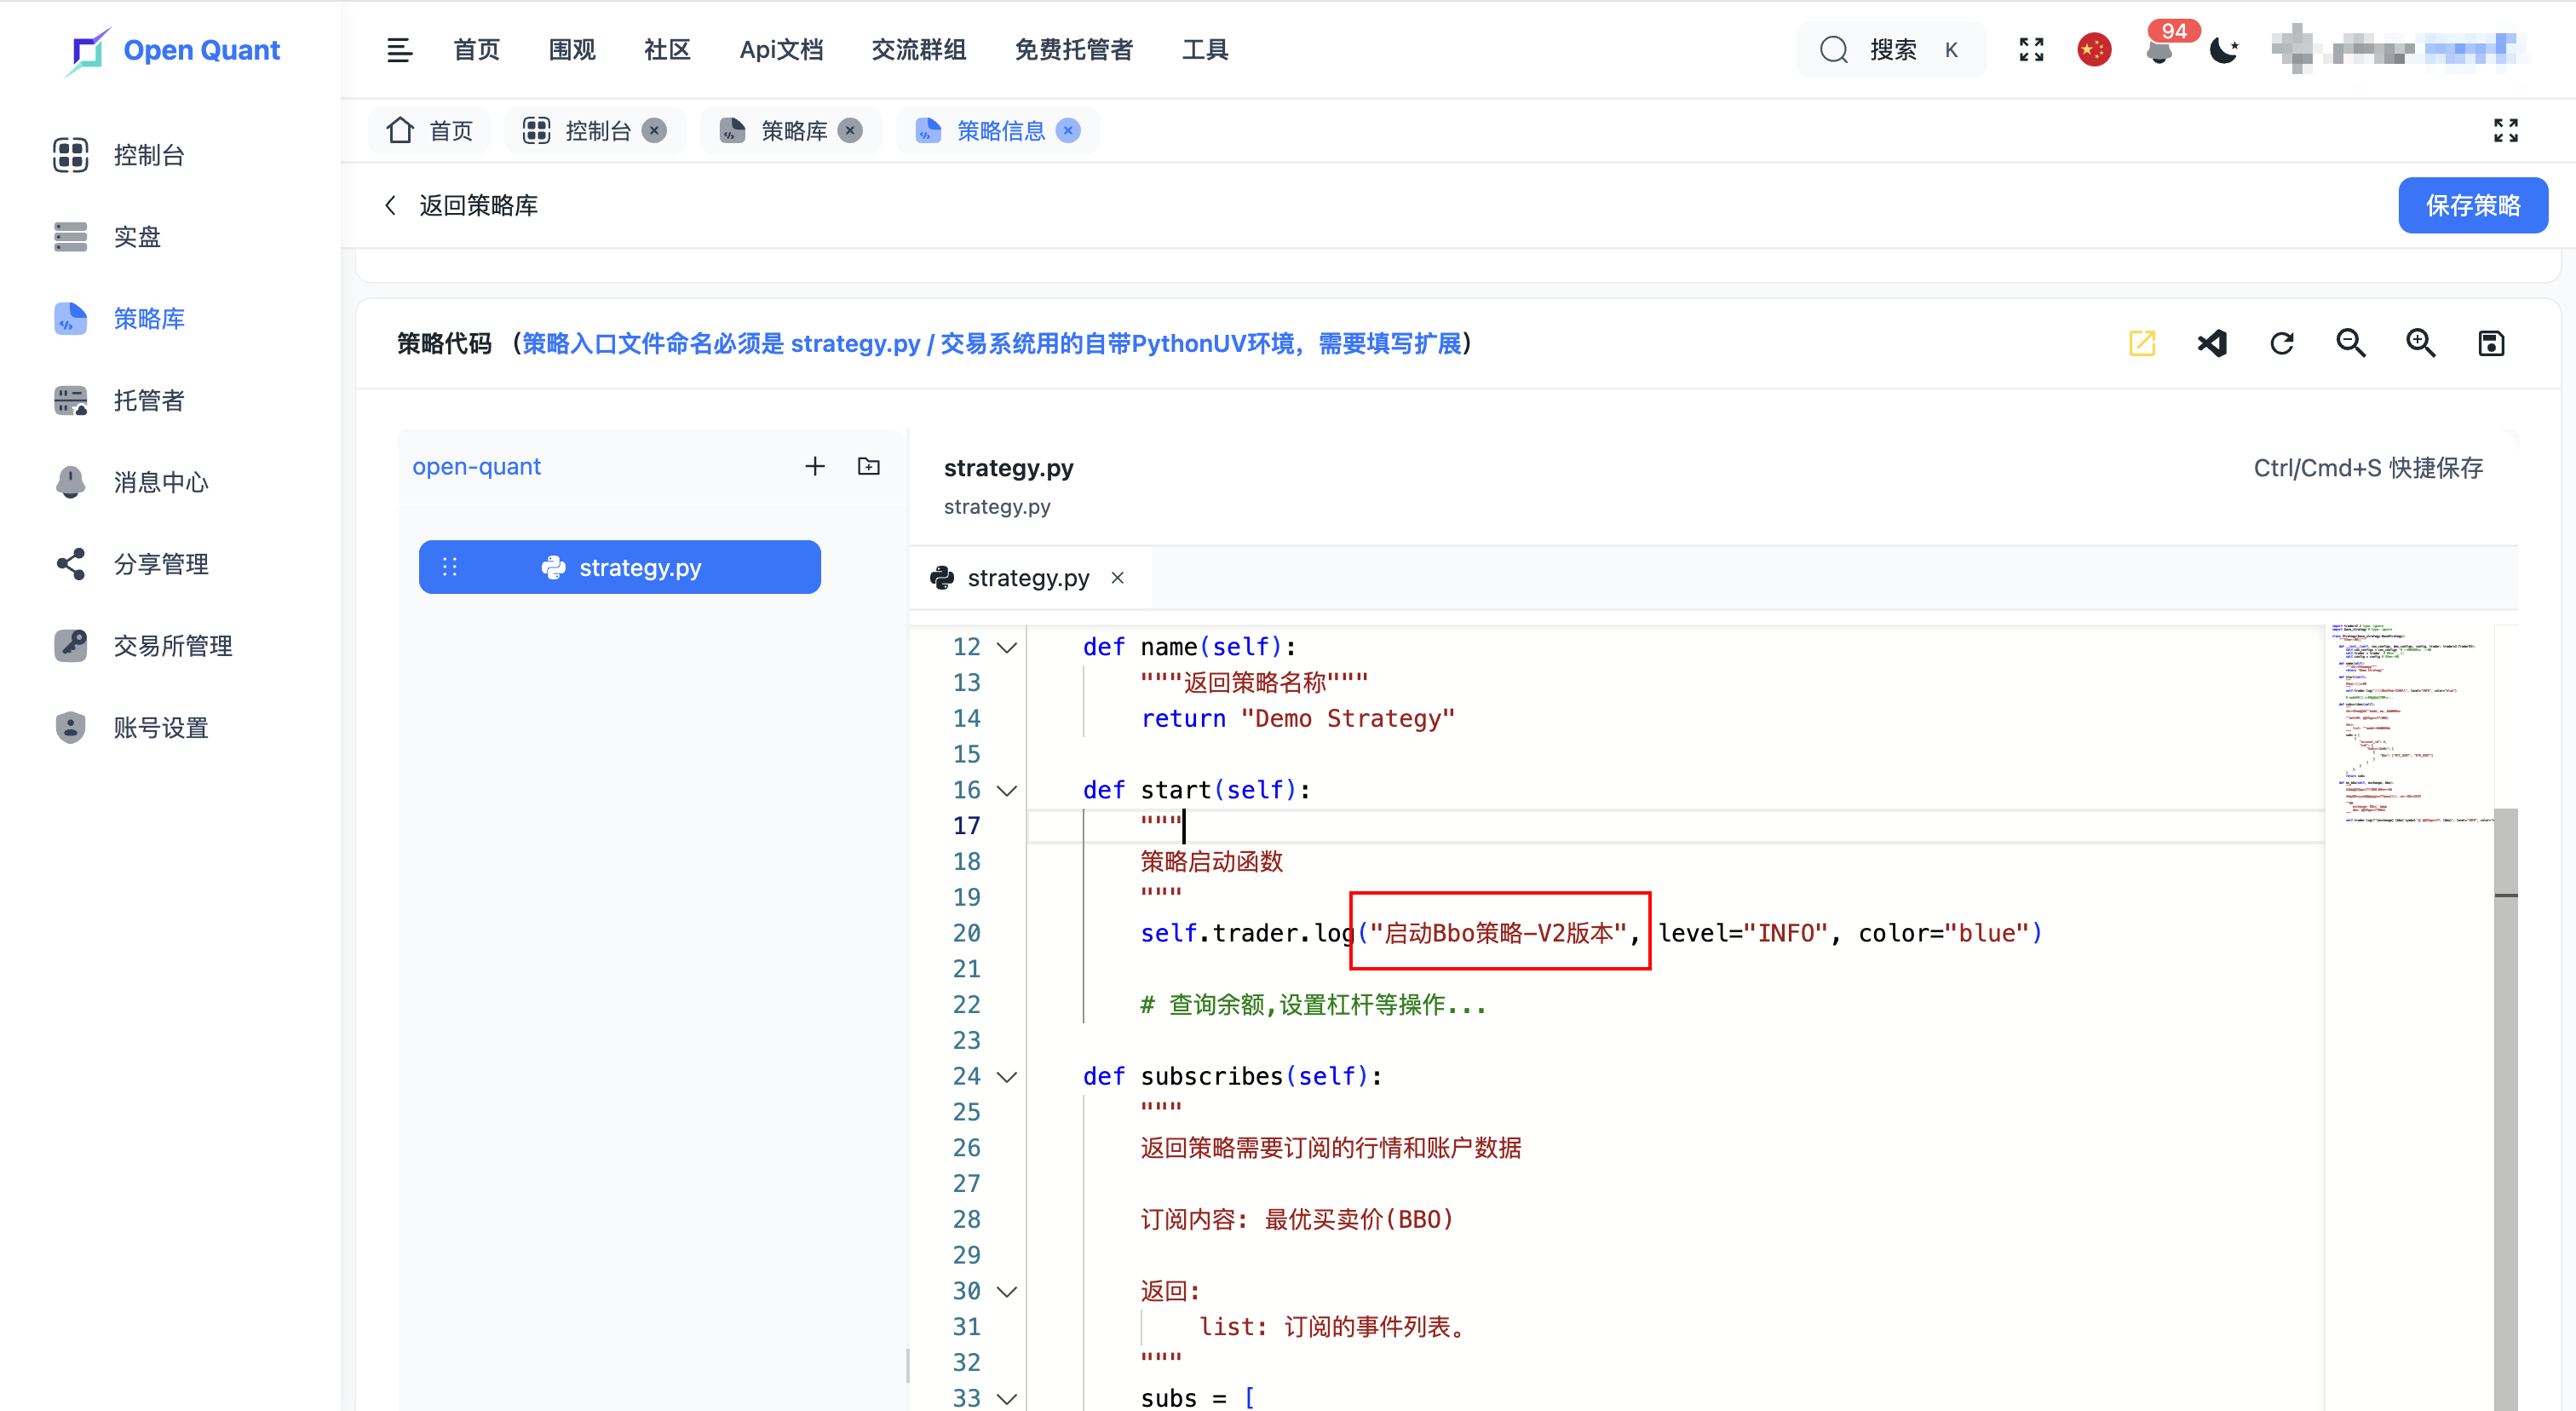Toggle dark mode moon icon

(2223, 50)
